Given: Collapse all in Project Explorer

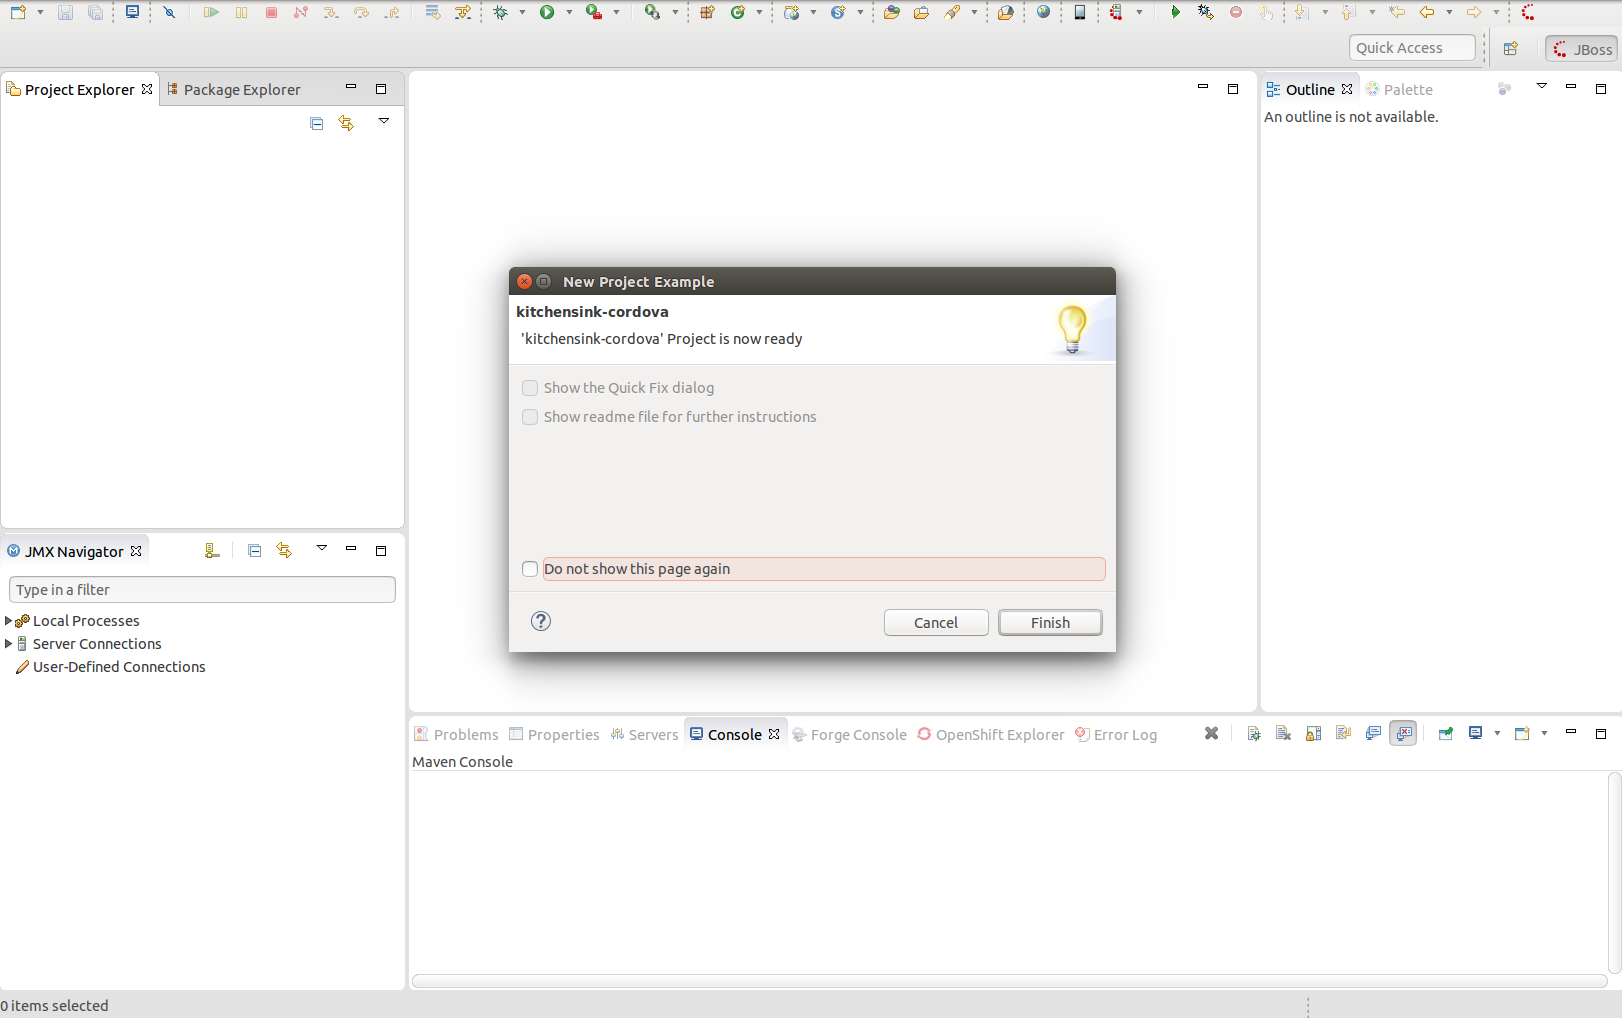Looking at the screenshot, I should coord(317,124).
